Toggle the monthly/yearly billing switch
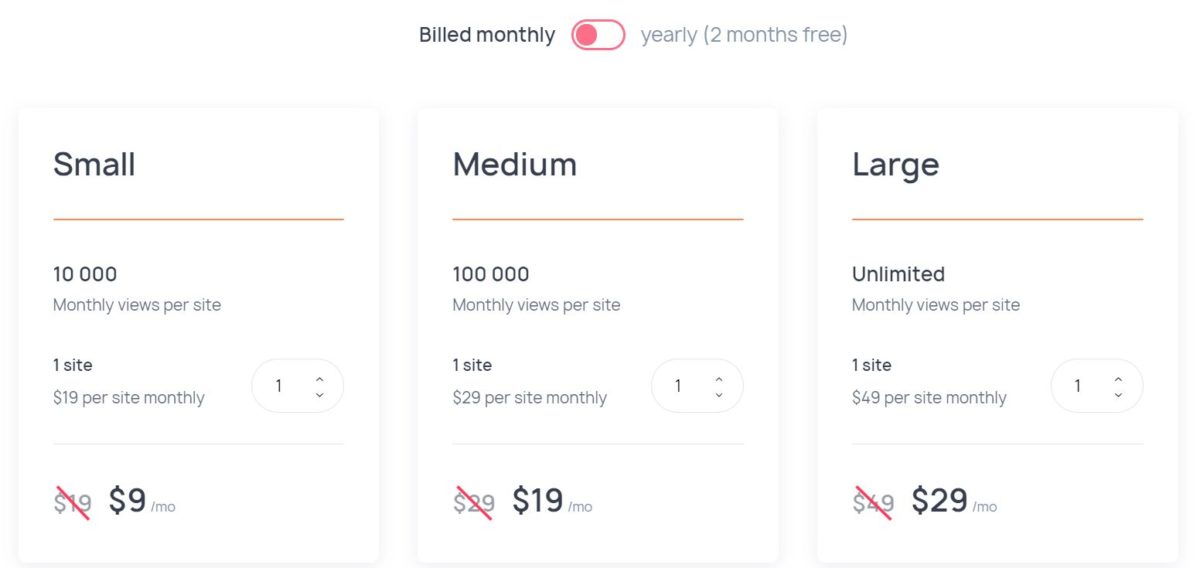1200x568 pixels. [x=598, y=35]
